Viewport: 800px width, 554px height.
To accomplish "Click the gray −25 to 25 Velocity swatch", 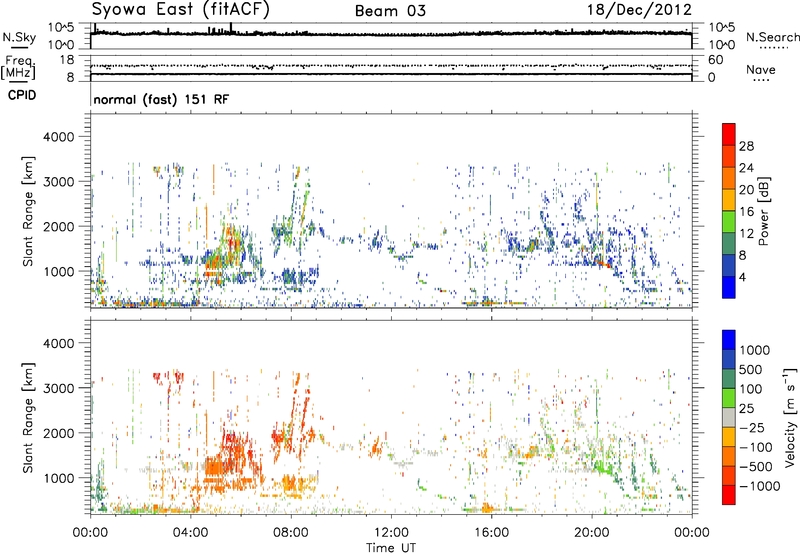I will [x=729, y=417].
